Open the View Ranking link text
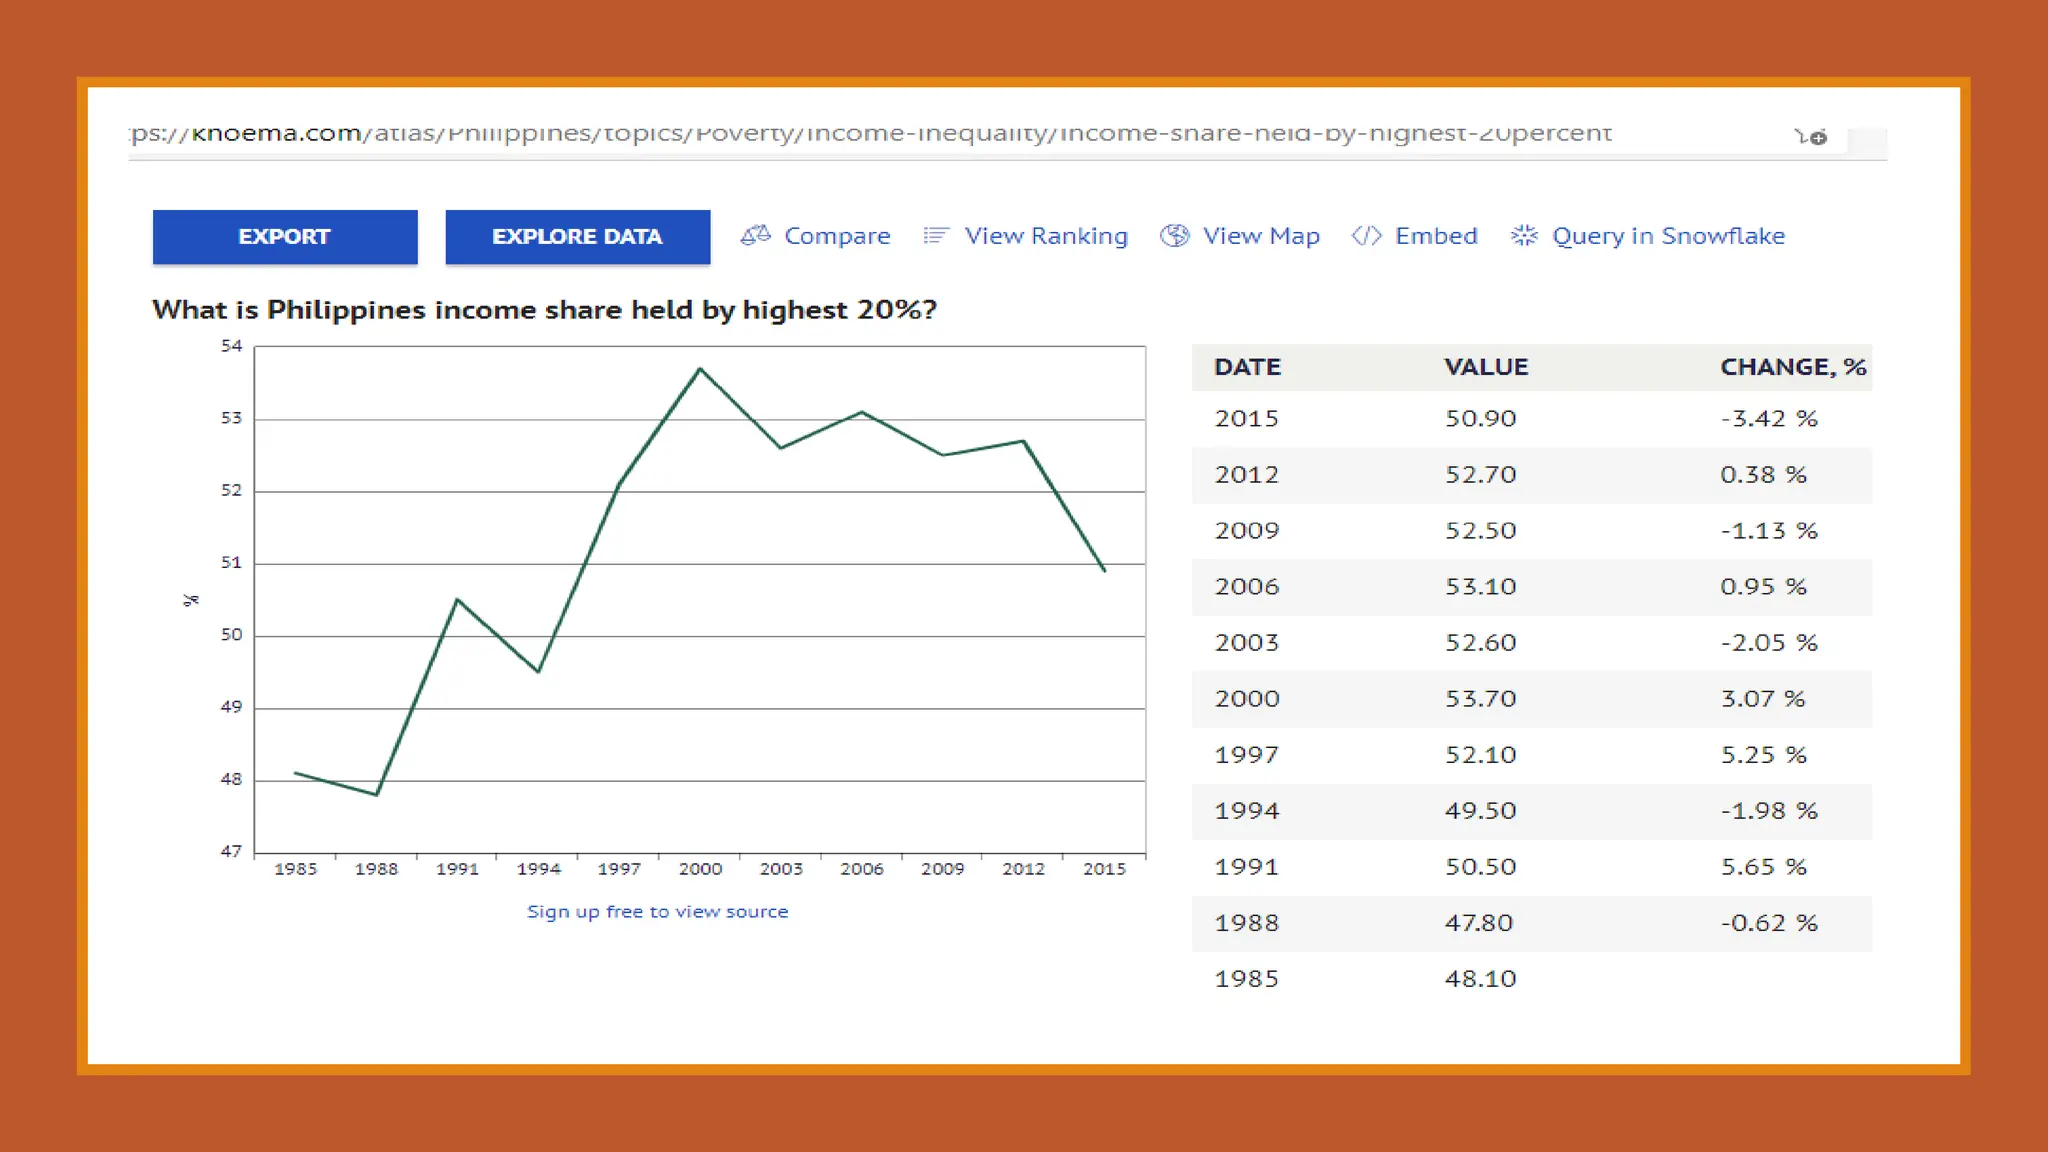This screenshot has width=2048, height=1152. pyautogui.click(x=1045, y=236)
